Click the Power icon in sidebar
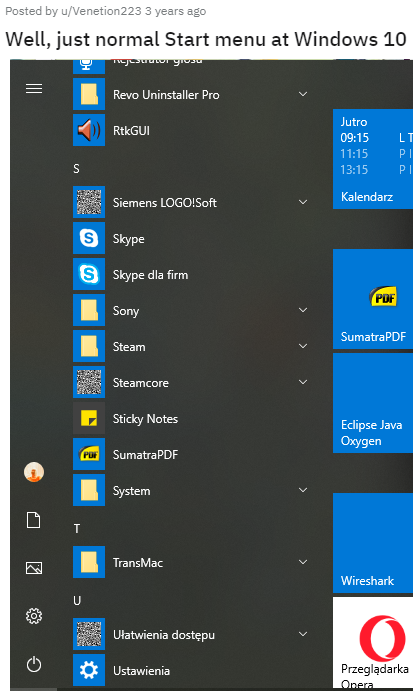 click(x=34, y=664)
